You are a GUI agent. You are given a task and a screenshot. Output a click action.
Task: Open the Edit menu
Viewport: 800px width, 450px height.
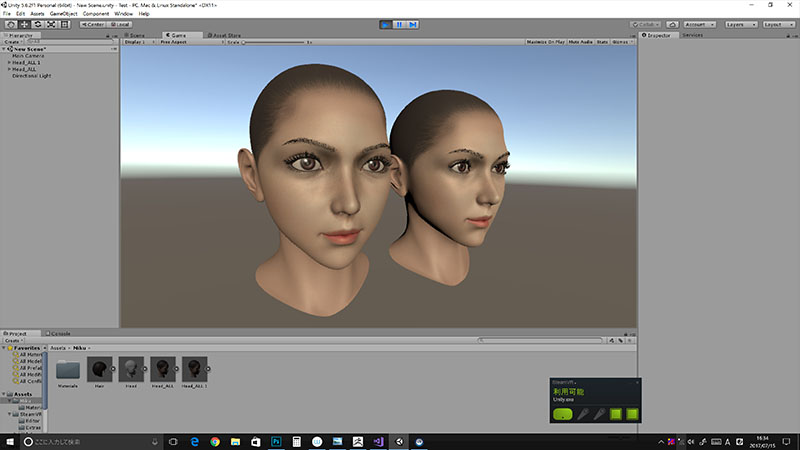[20, 14]
